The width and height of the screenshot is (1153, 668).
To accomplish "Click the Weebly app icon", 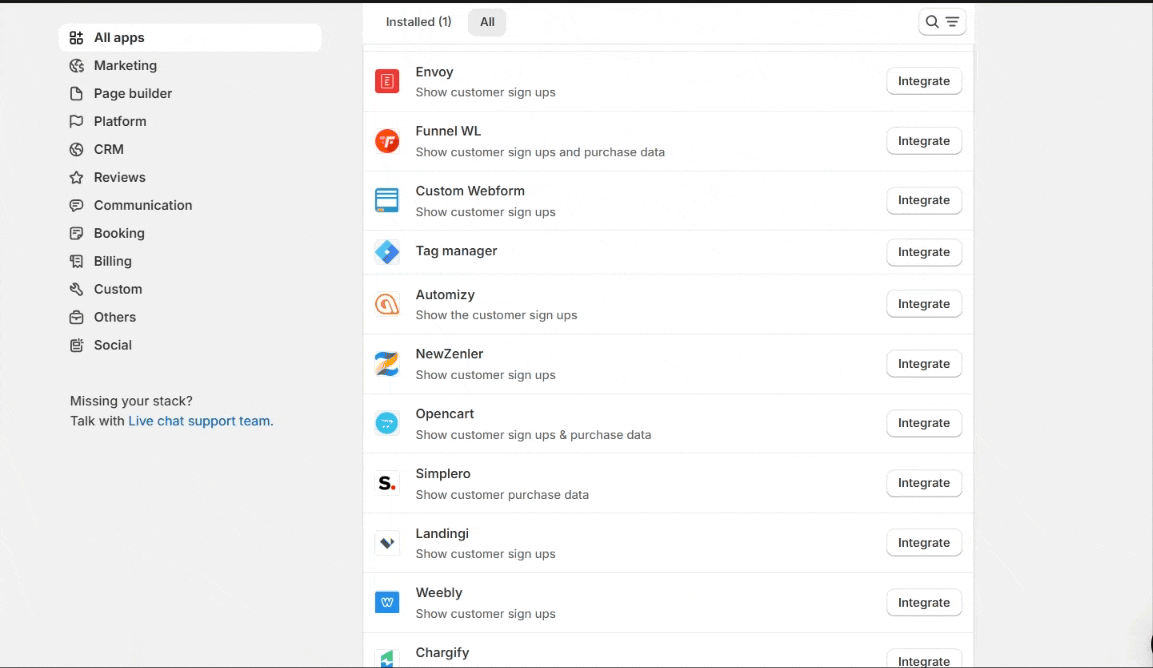I will [387, 603].
